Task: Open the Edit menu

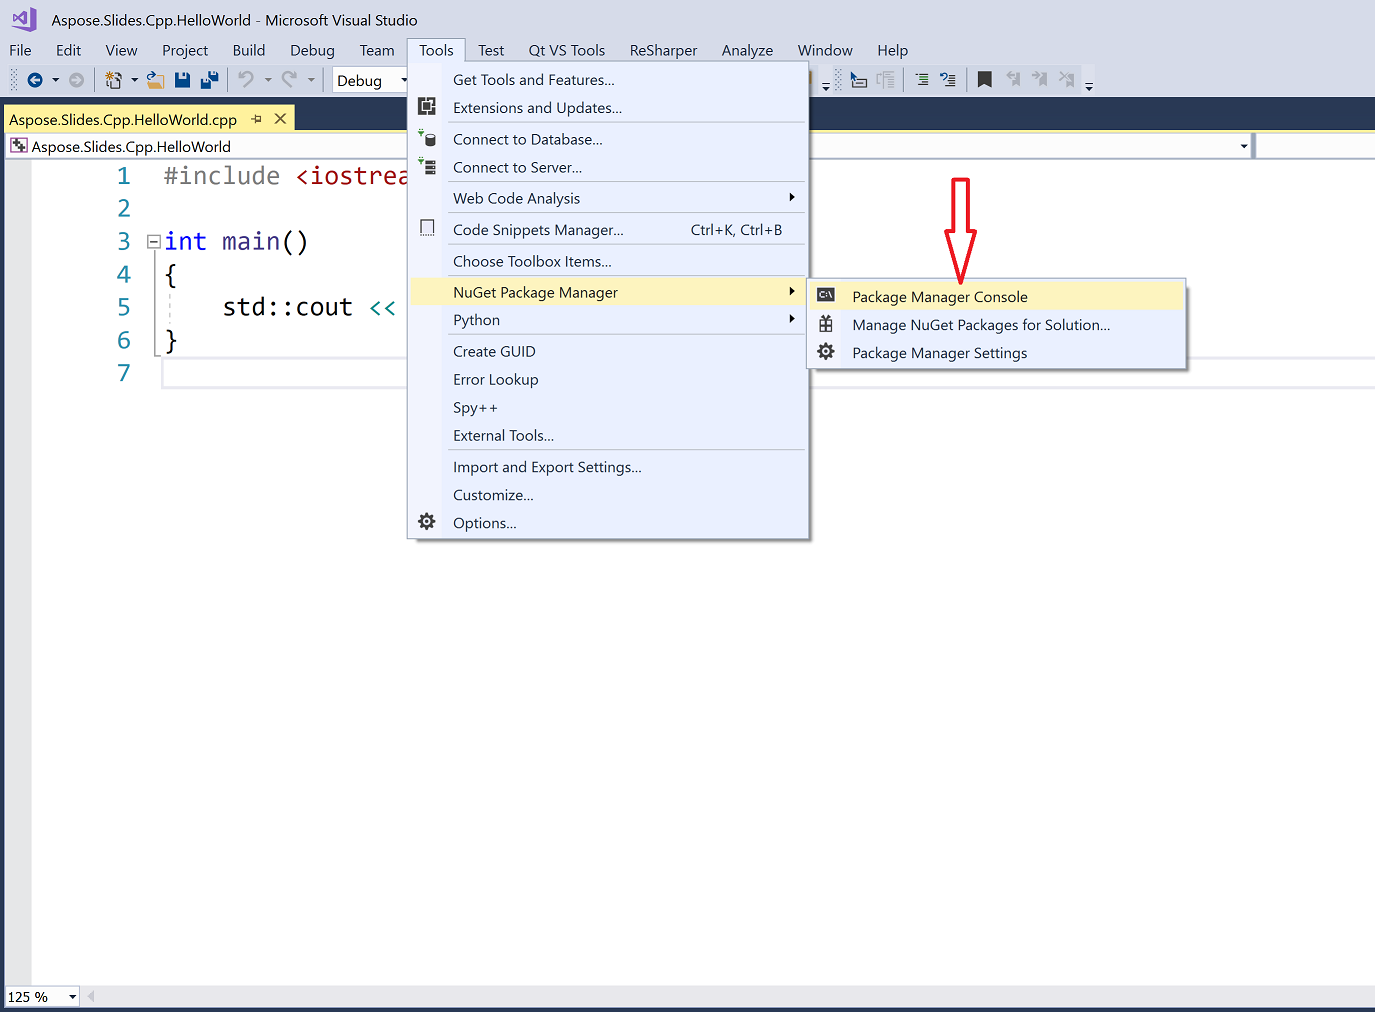Action: click(68, 50)
